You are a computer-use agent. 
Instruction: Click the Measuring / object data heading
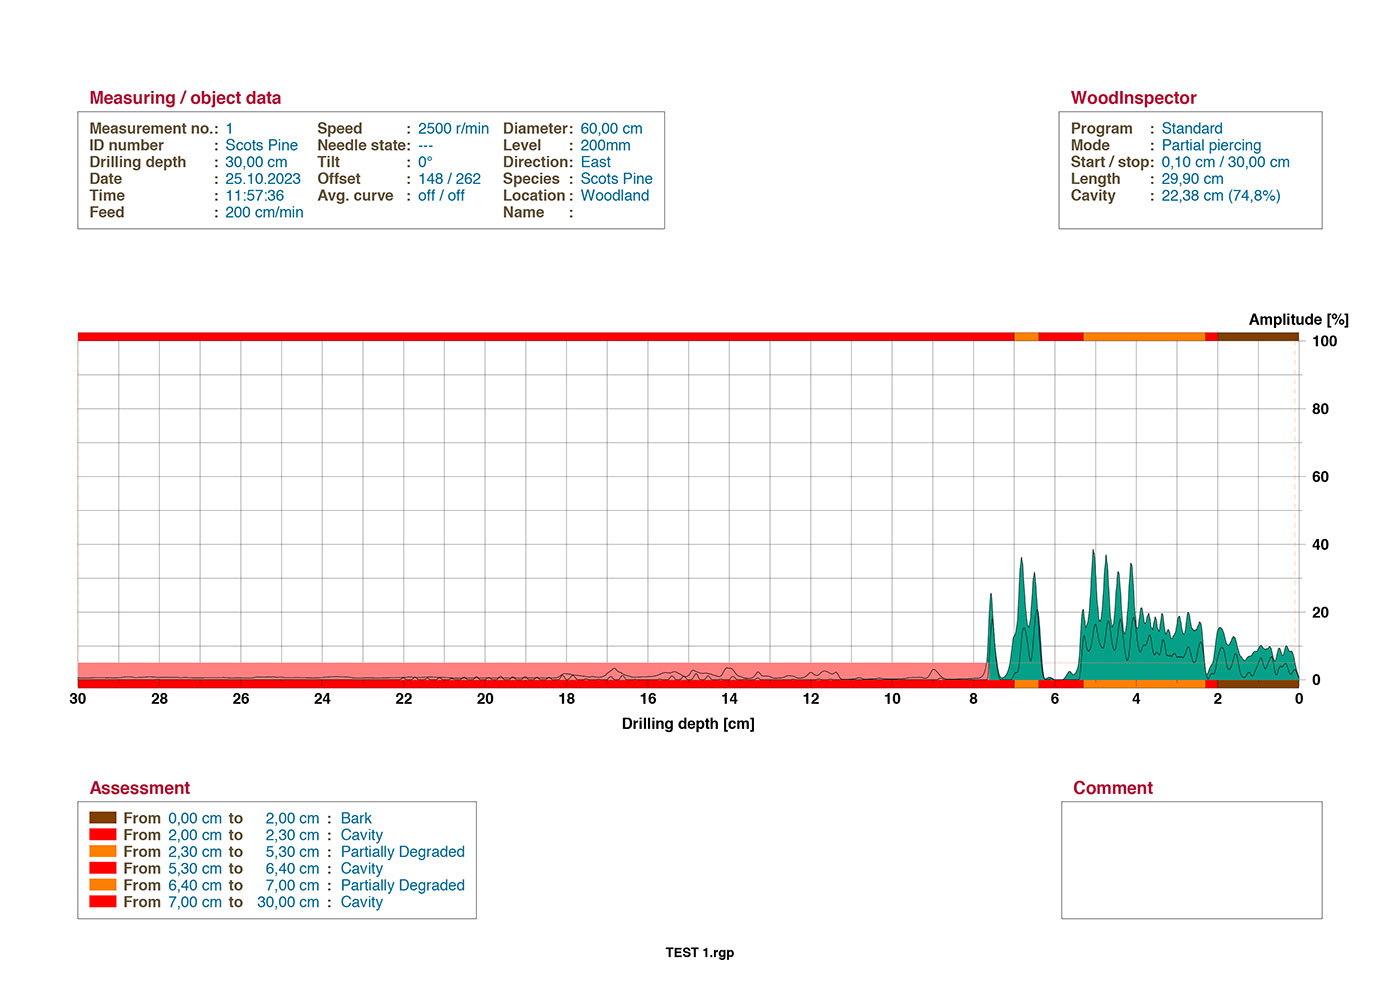185,98
